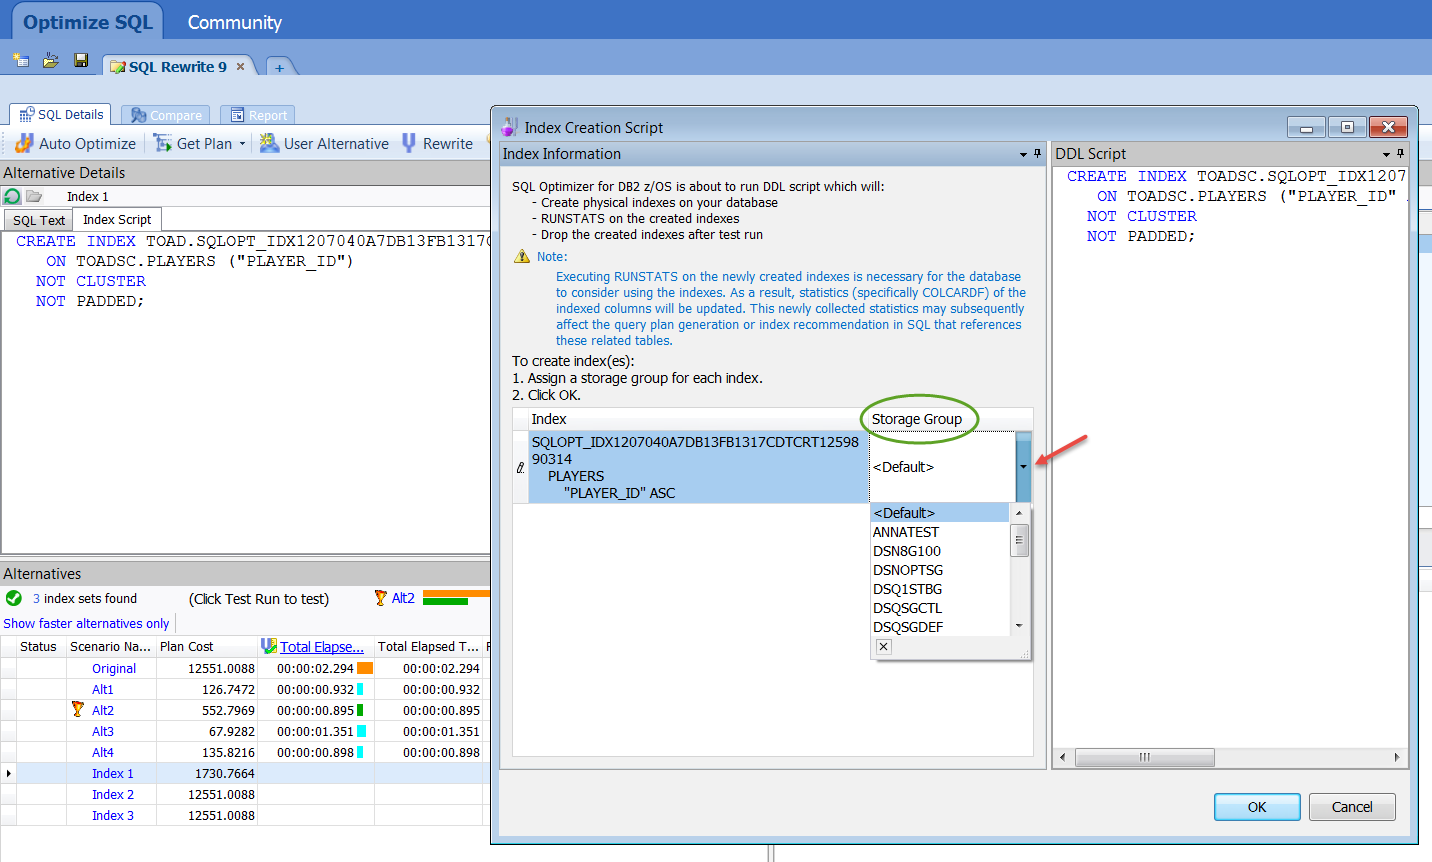Viewport: 1432px width, 862px height.
Task: Select the Index Script tab
Action: [117, 219]
